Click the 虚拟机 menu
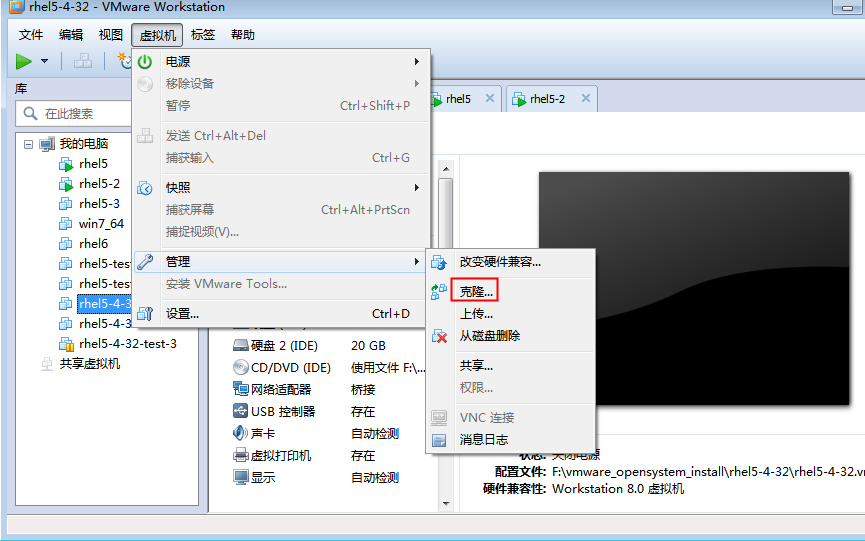The width and height of the screenshot is (865, 541). pos(157,35)
